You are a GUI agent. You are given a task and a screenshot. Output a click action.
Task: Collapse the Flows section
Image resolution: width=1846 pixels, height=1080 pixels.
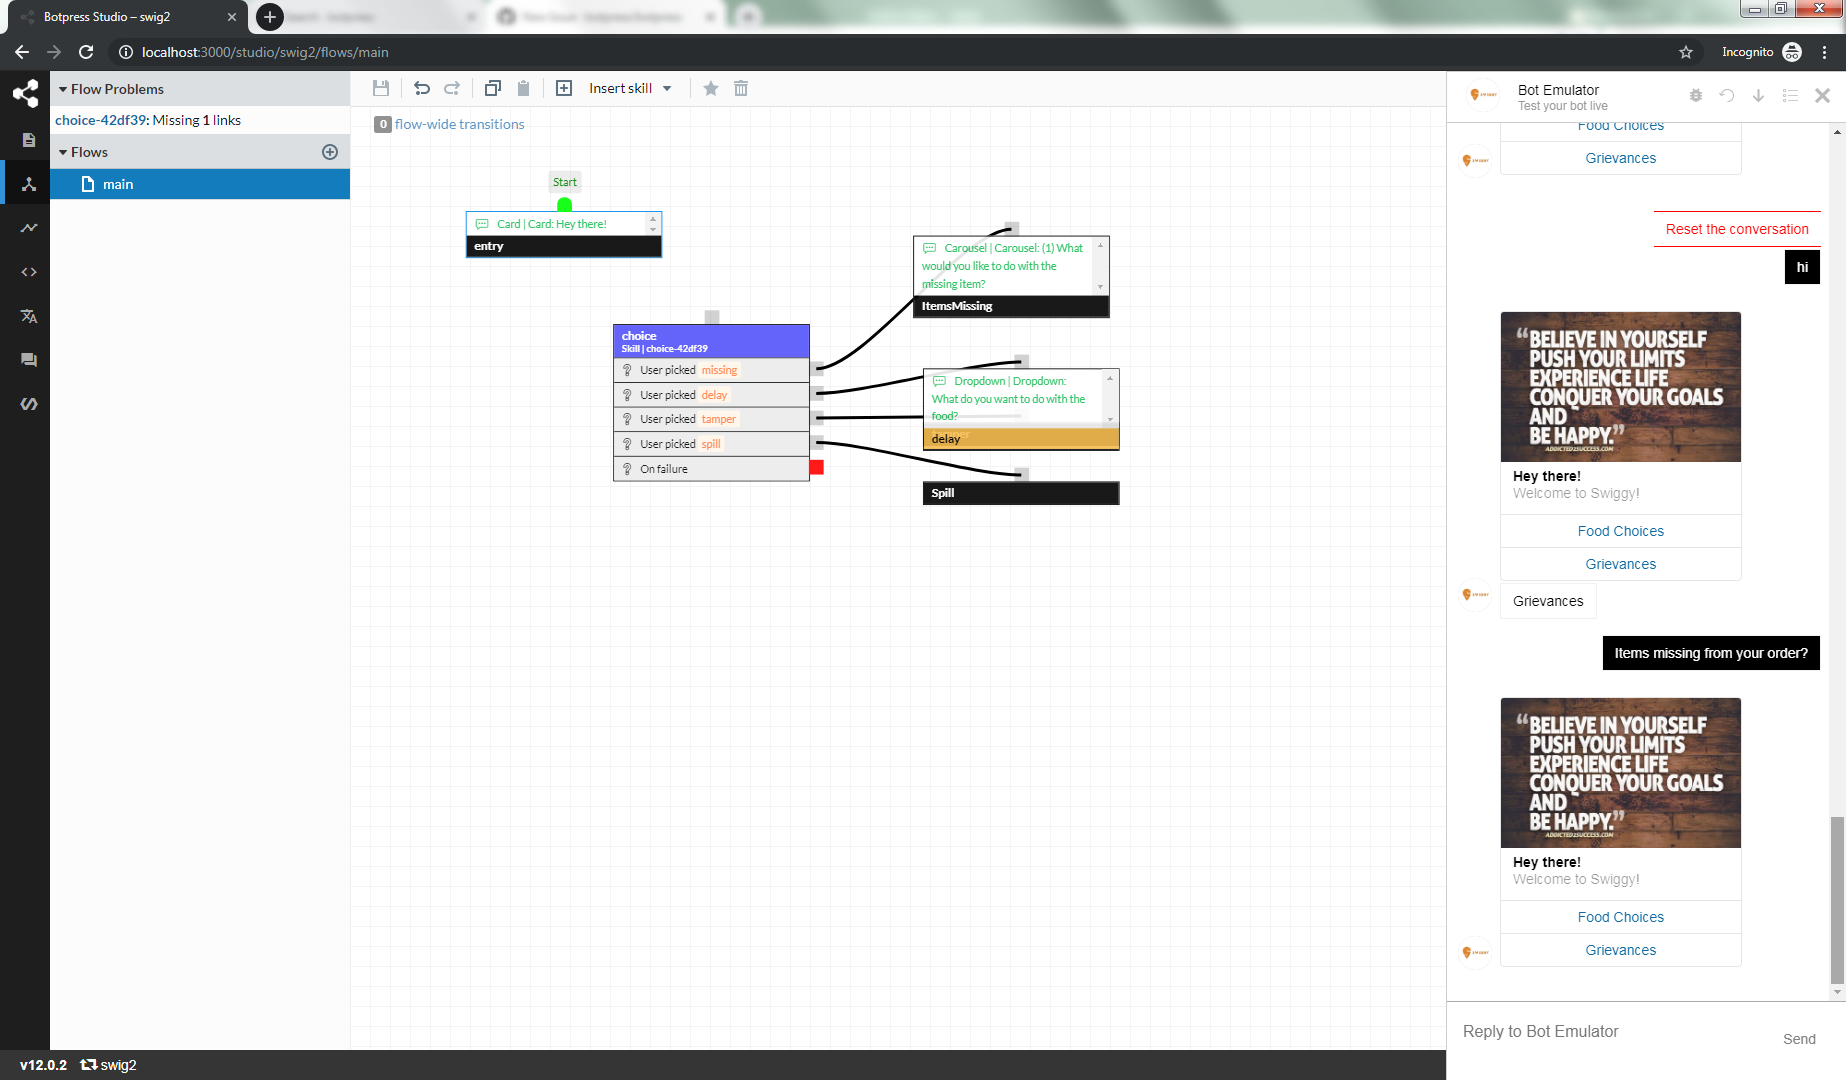point(62,151)
